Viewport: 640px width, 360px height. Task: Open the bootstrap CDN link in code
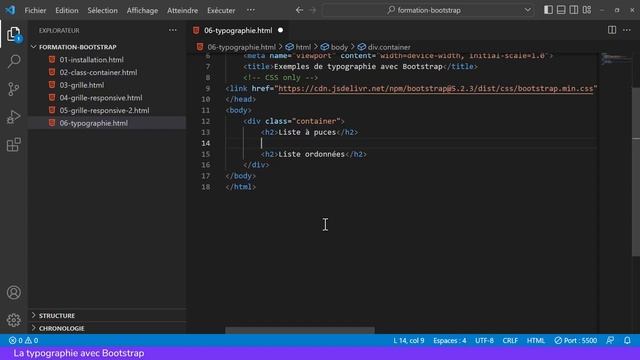click(436, 89)
